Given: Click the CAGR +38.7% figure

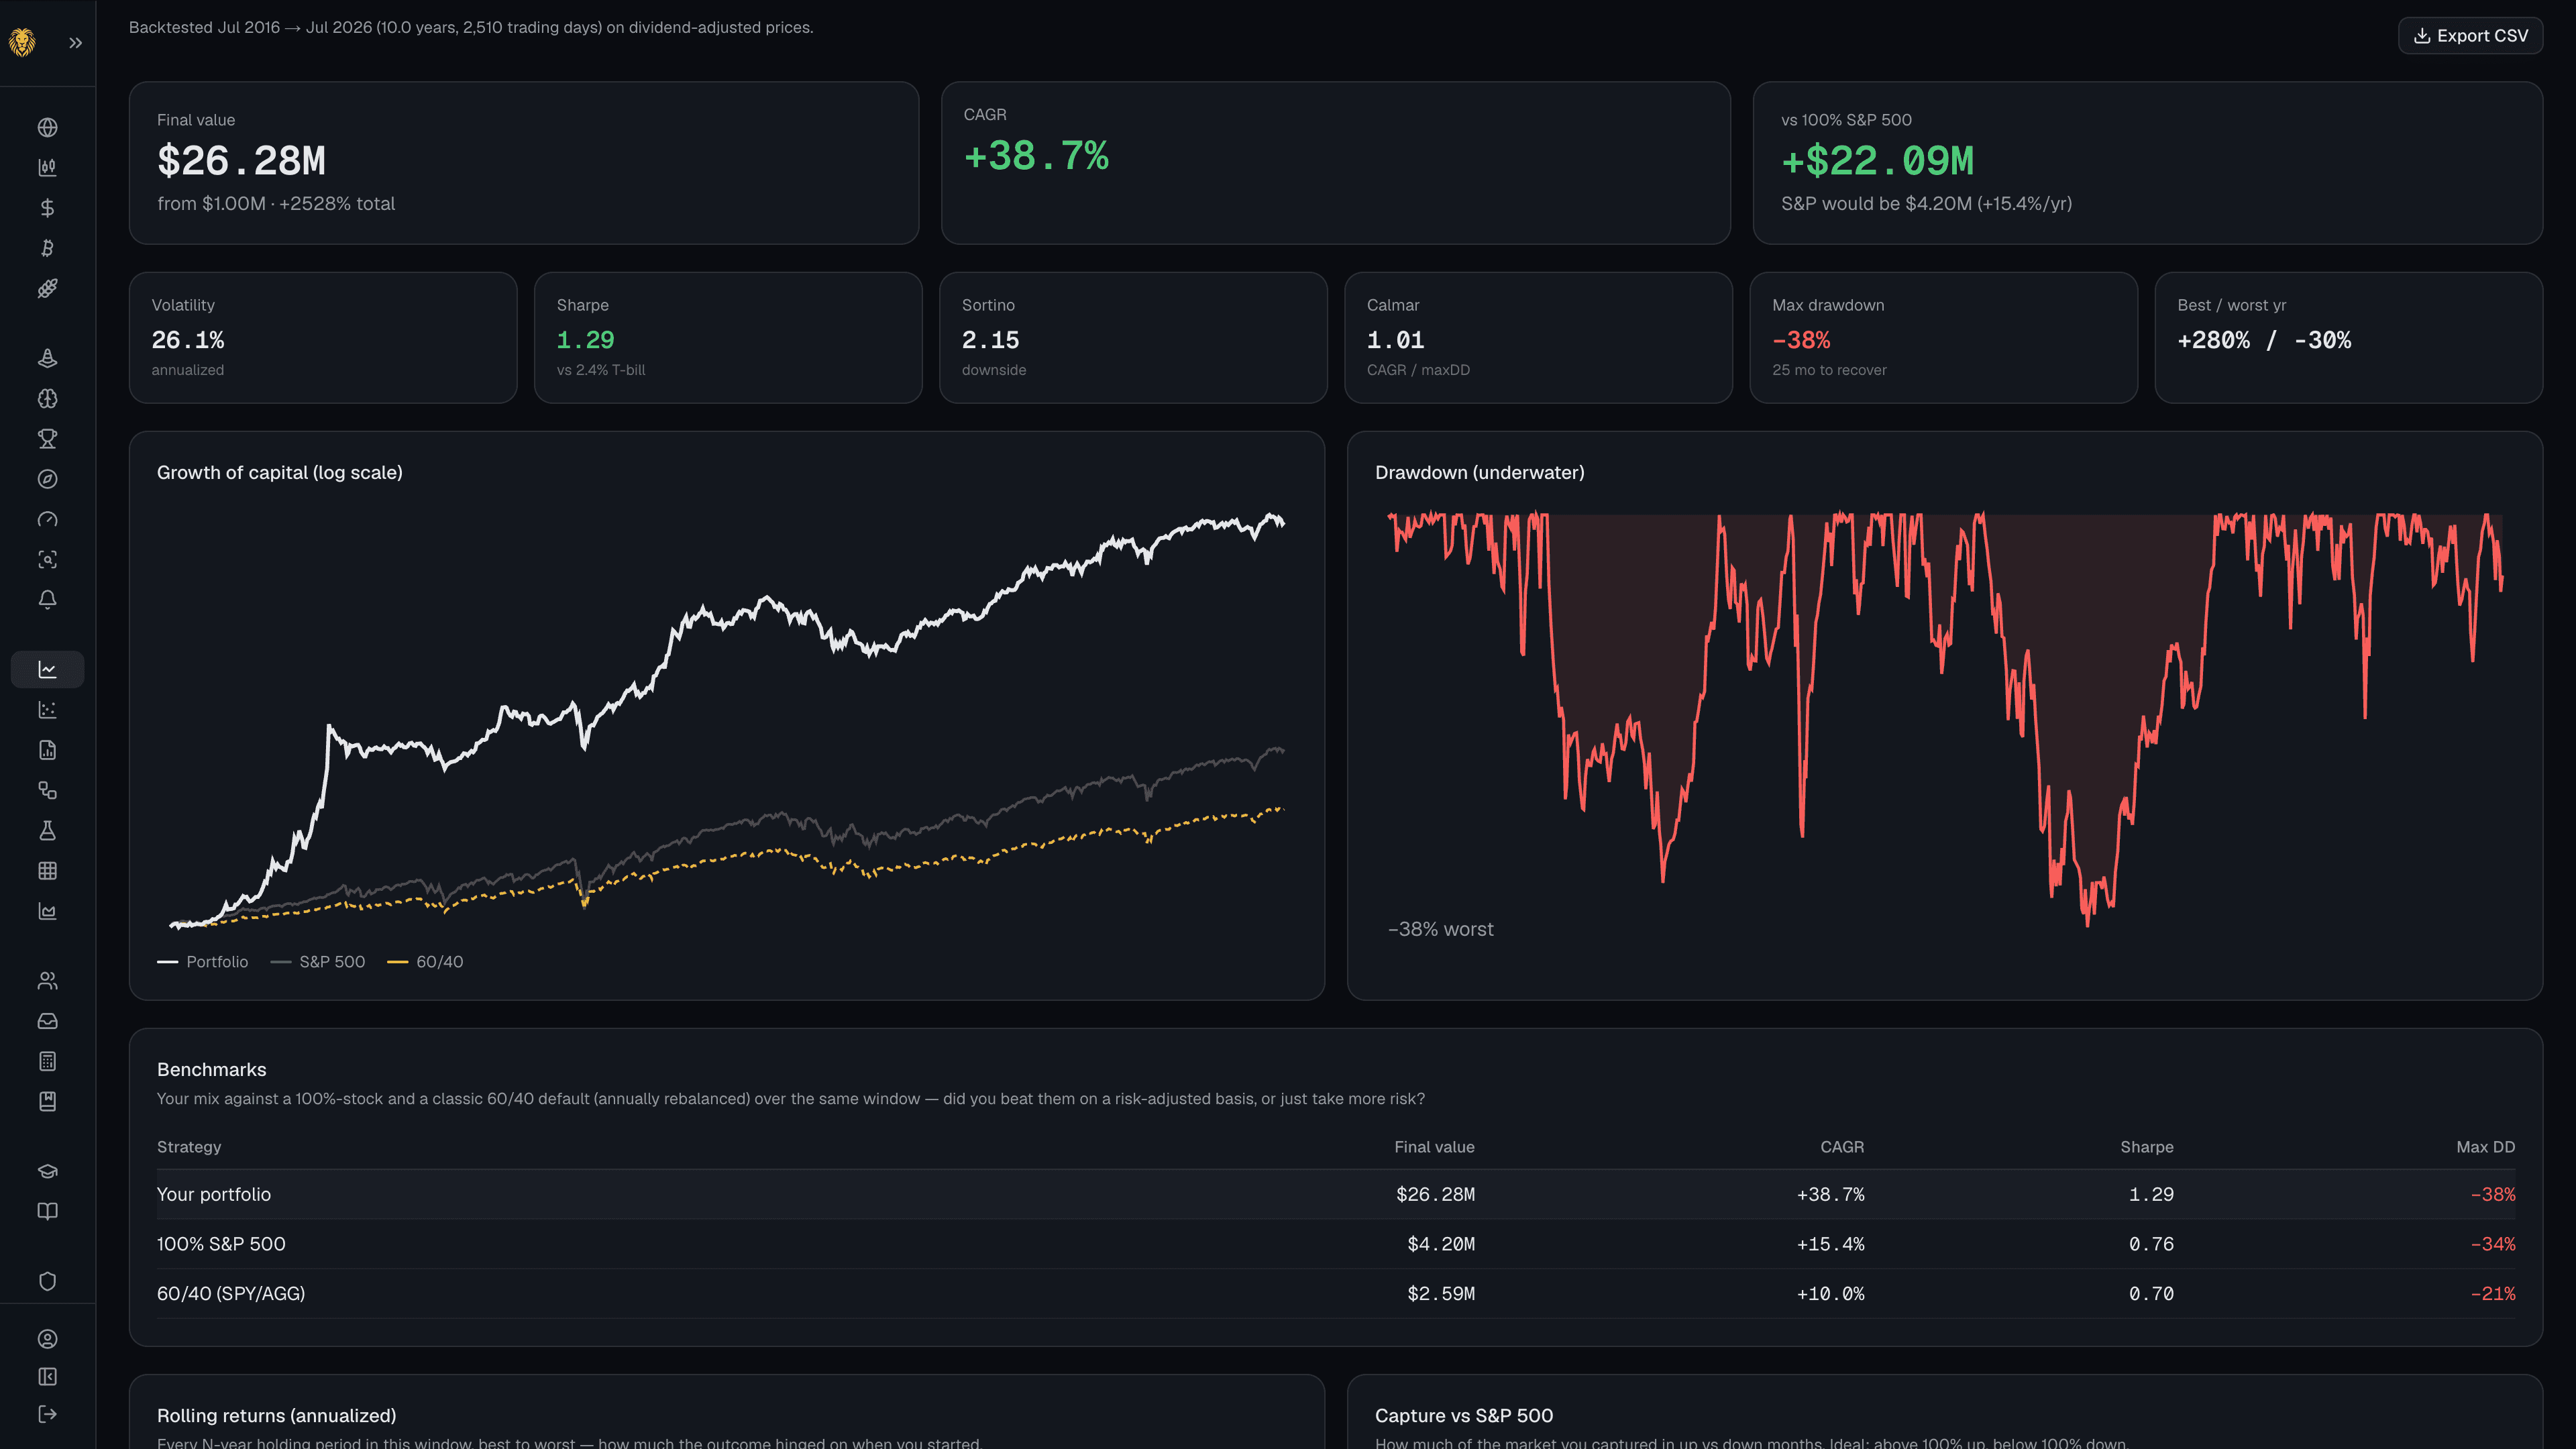Looking at the screenshot, I should tap(1036, 156).
